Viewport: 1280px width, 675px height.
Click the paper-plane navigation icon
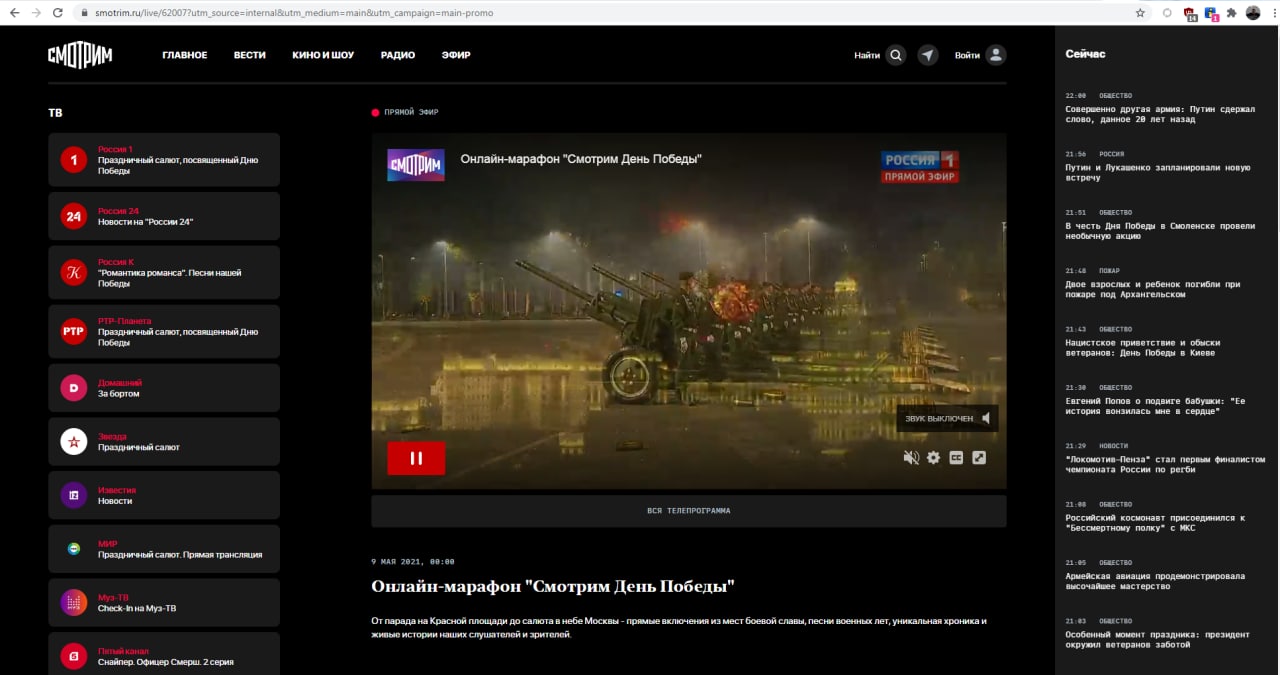(929, 55)
